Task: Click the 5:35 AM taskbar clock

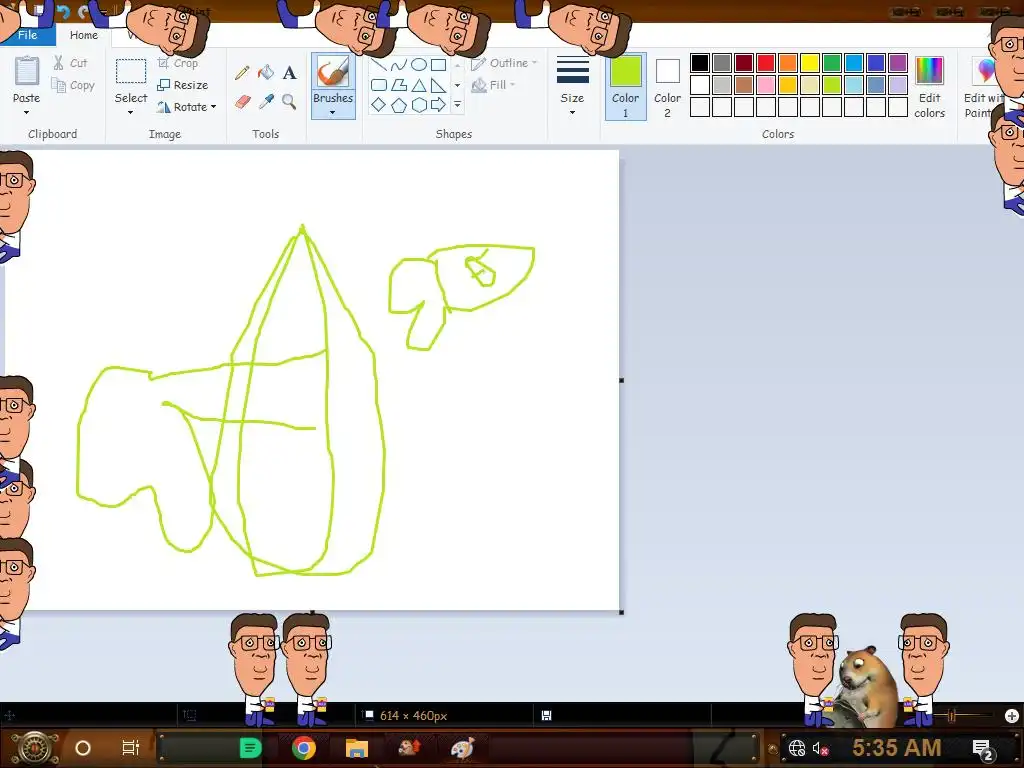Action: tap(897, 748)
